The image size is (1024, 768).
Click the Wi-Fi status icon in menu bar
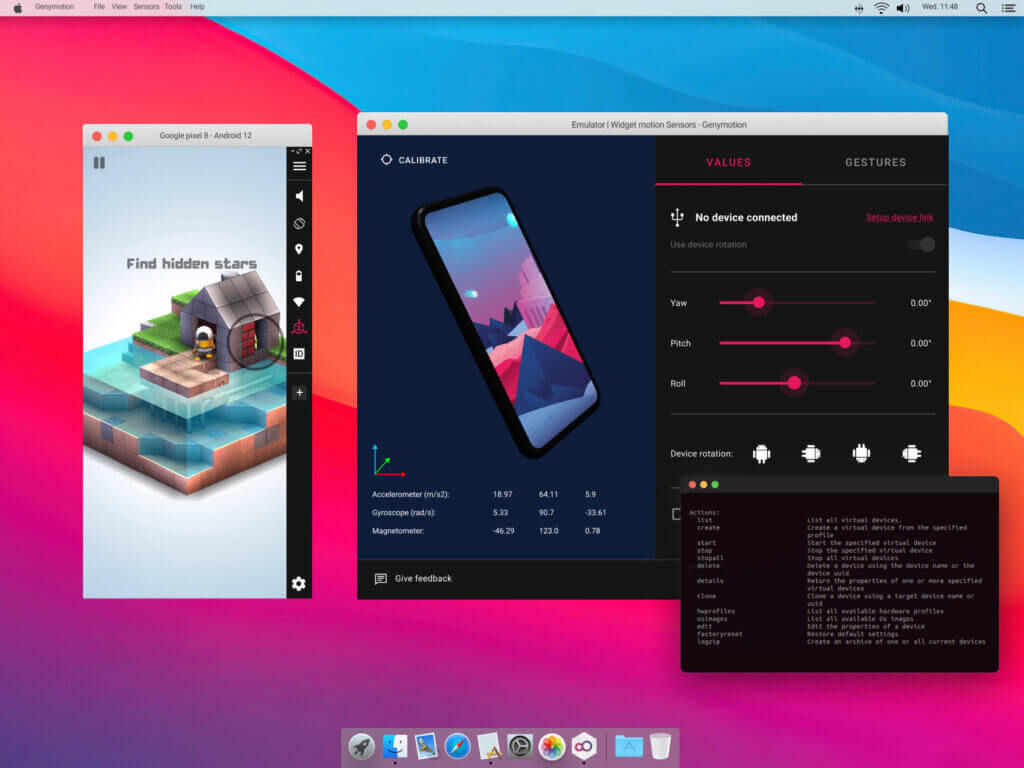(881, 8)
